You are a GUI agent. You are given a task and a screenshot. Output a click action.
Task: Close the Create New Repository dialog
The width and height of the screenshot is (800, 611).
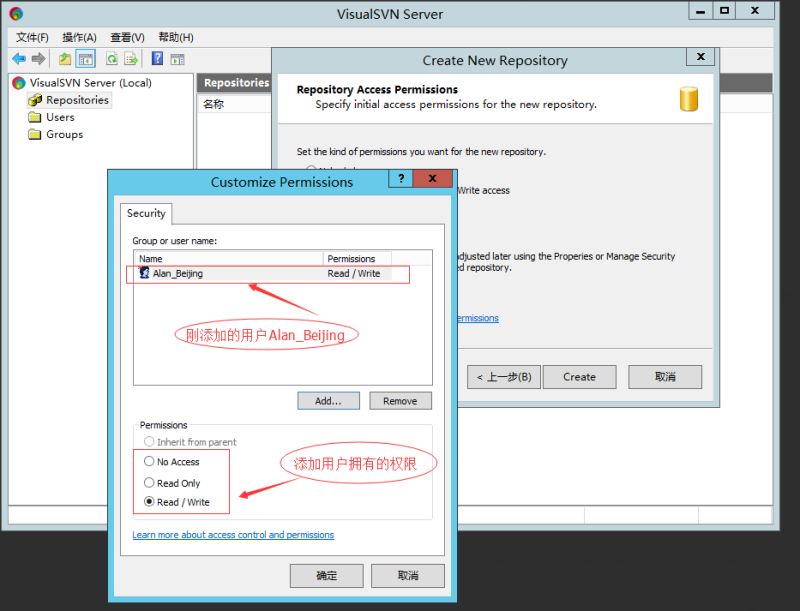click(x=701, y=57)
